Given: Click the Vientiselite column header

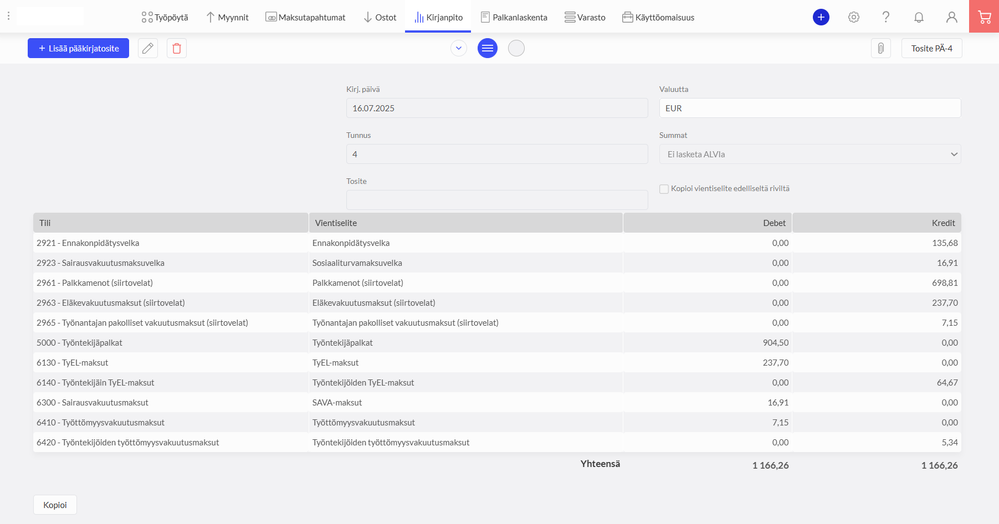Looking at the screenshot, I should tap(466, 223).
